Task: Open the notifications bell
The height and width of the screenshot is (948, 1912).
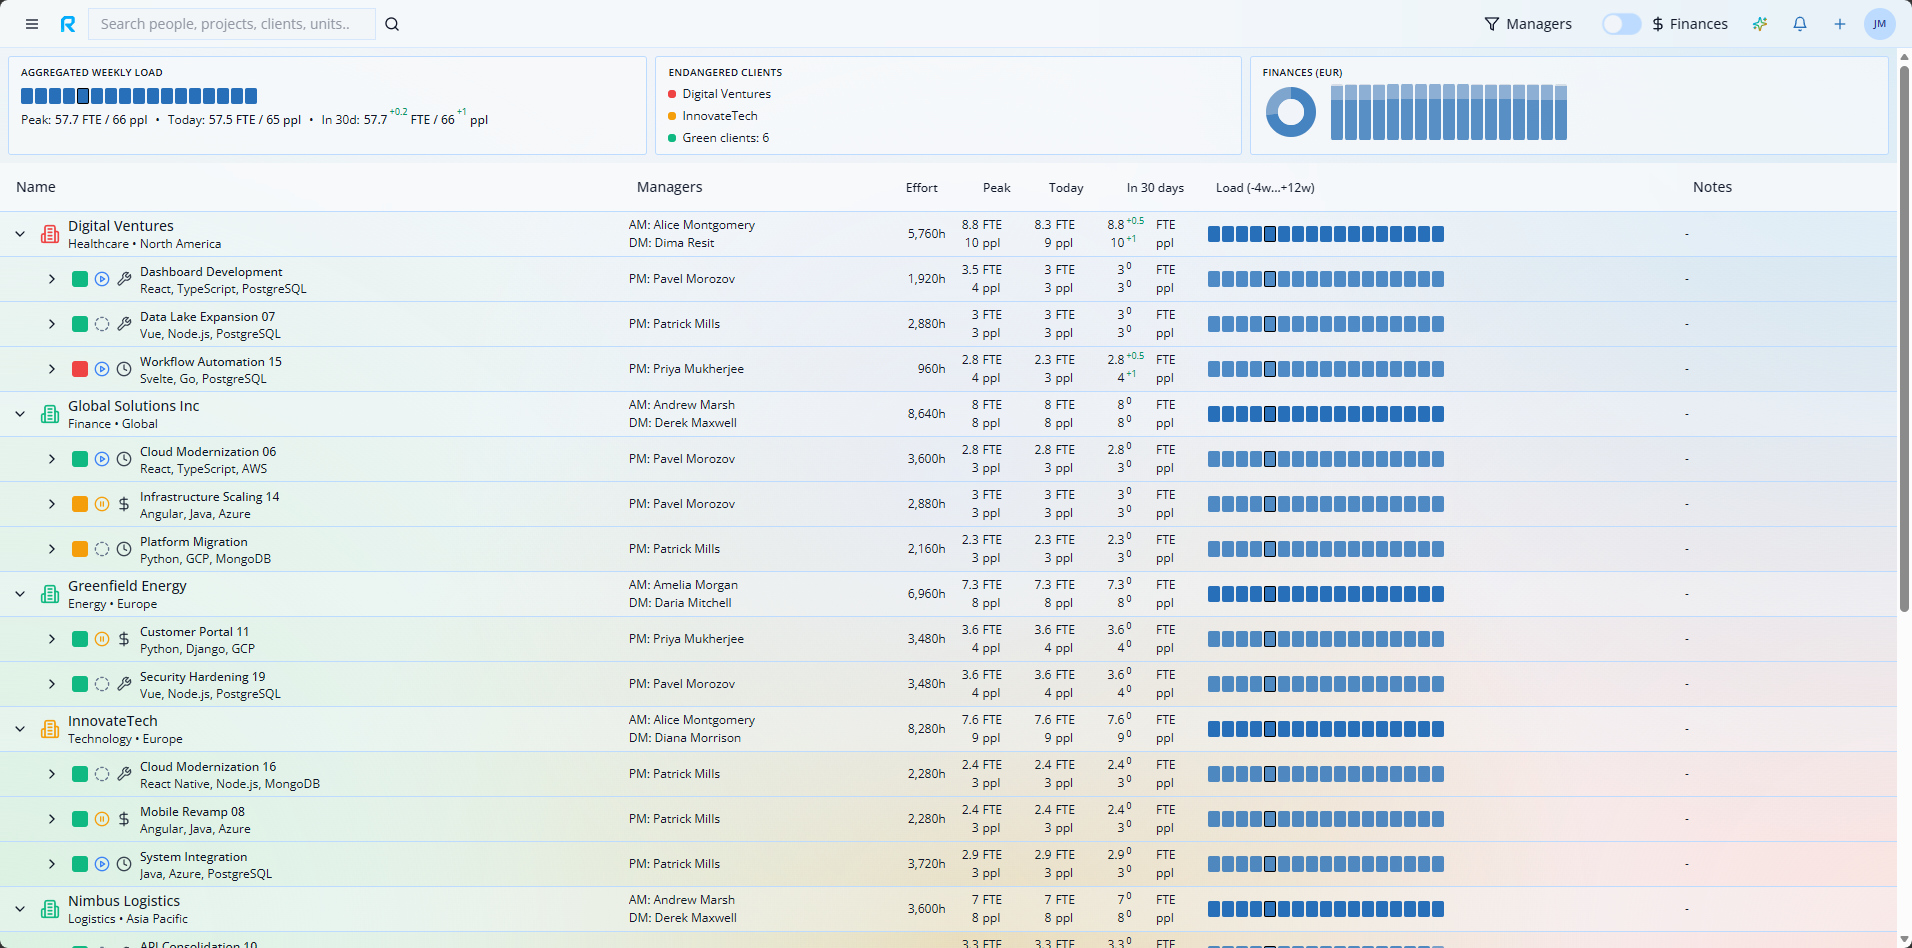Action: click(1798, 23)
